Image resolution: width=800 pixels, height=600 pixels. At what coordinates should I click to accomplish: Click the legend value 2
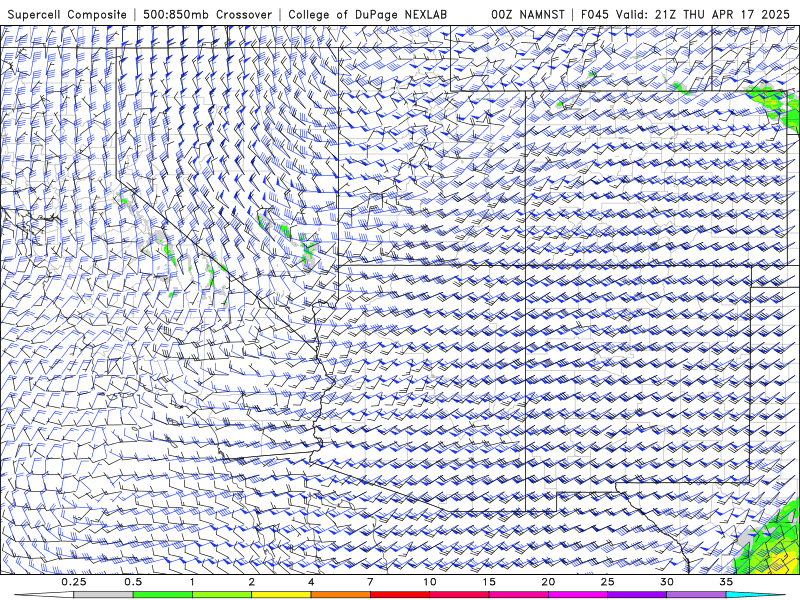(x=252, y=582)
